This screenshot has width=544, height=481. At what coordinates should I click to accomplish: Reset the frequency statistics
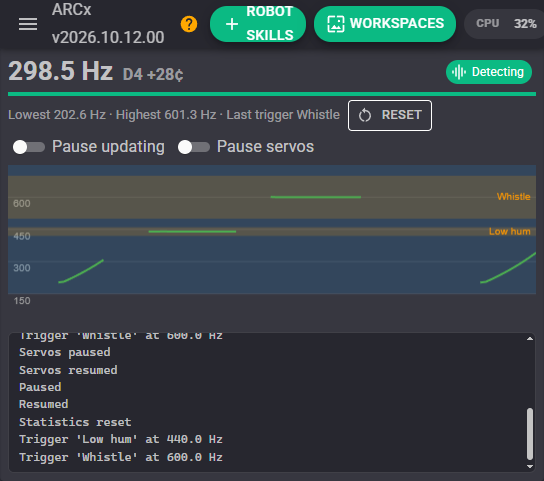tap(390, 116)
